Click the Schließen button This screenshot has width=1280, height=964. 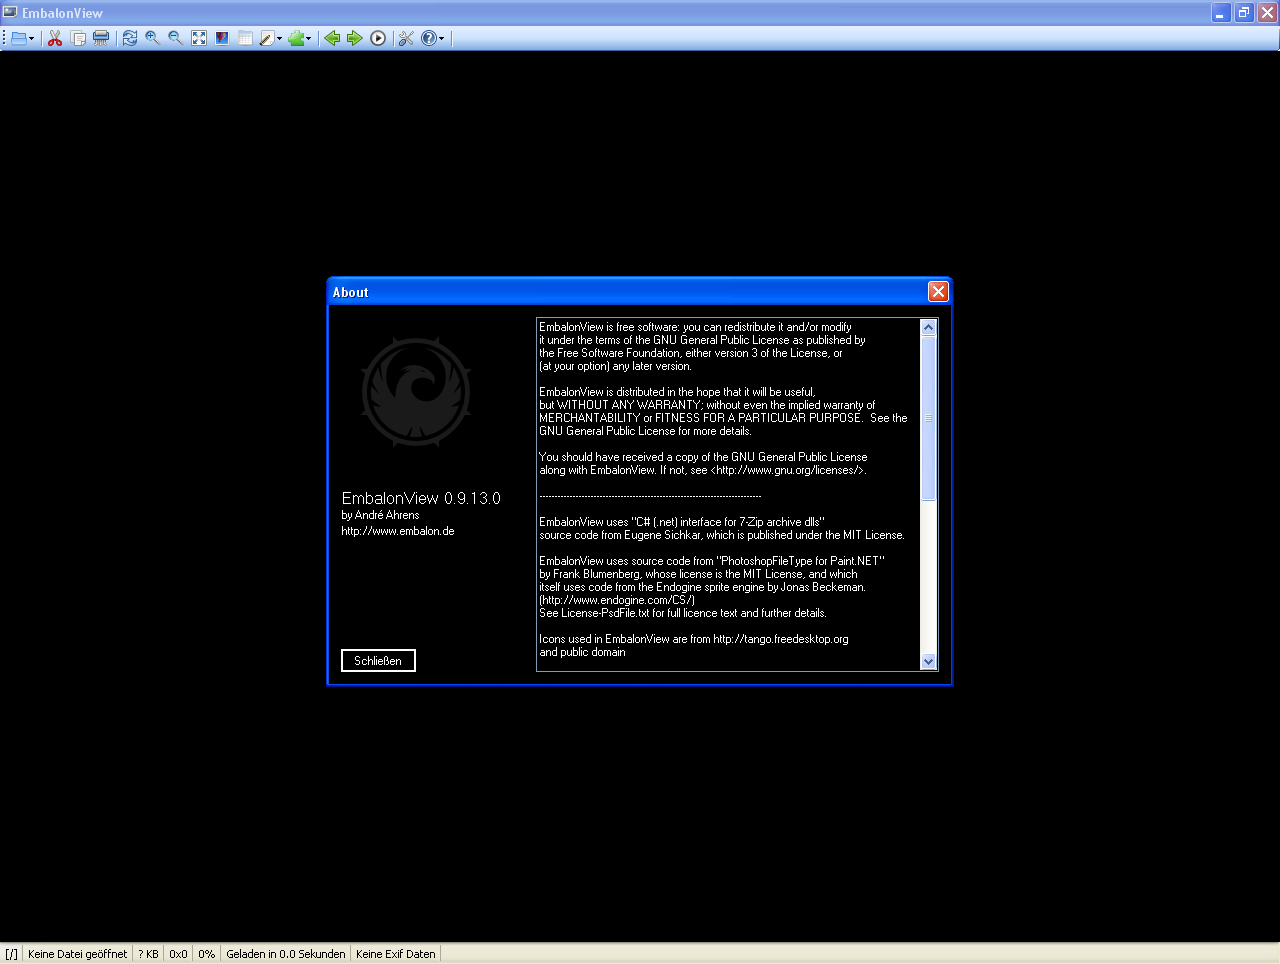(378, 660)
